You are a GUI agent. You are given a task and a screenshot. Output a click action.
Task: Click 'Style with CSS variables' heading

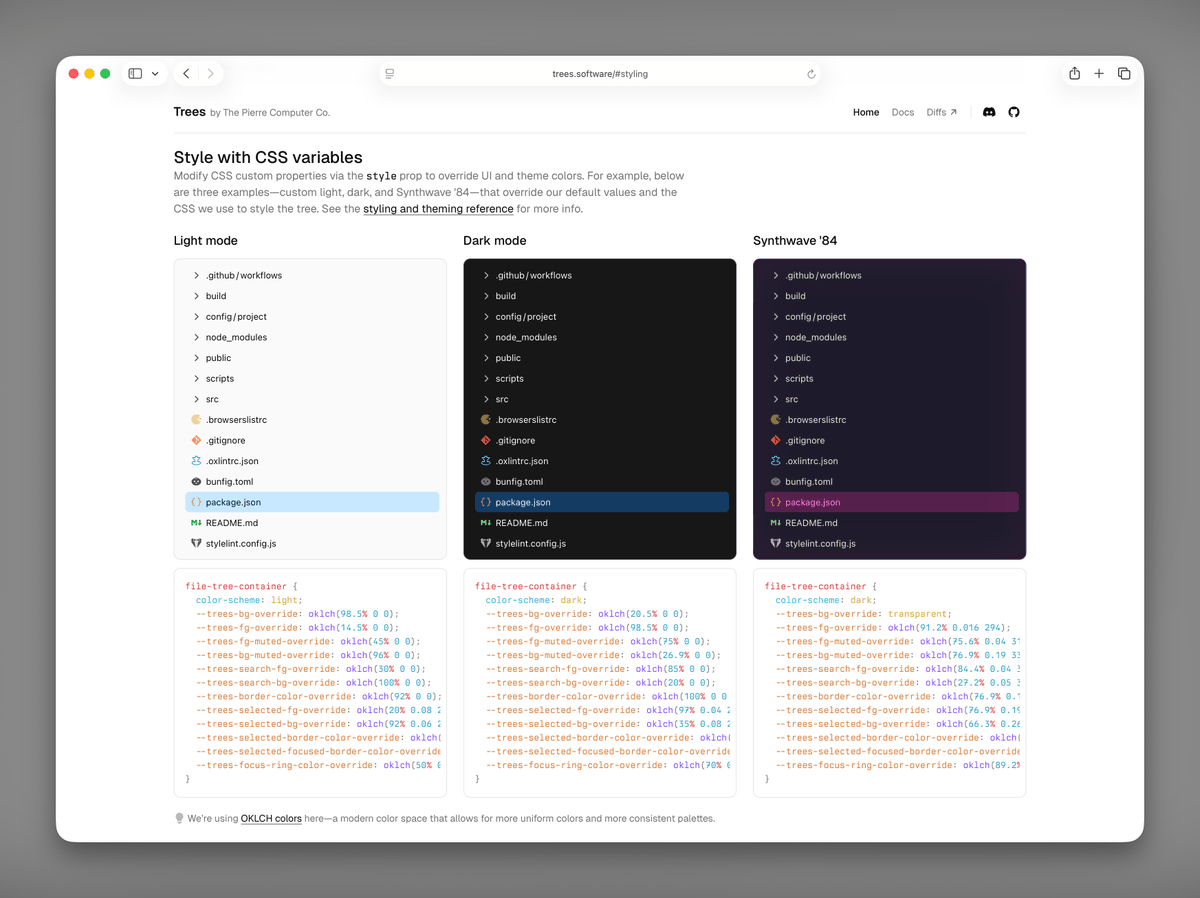[268, 157]
